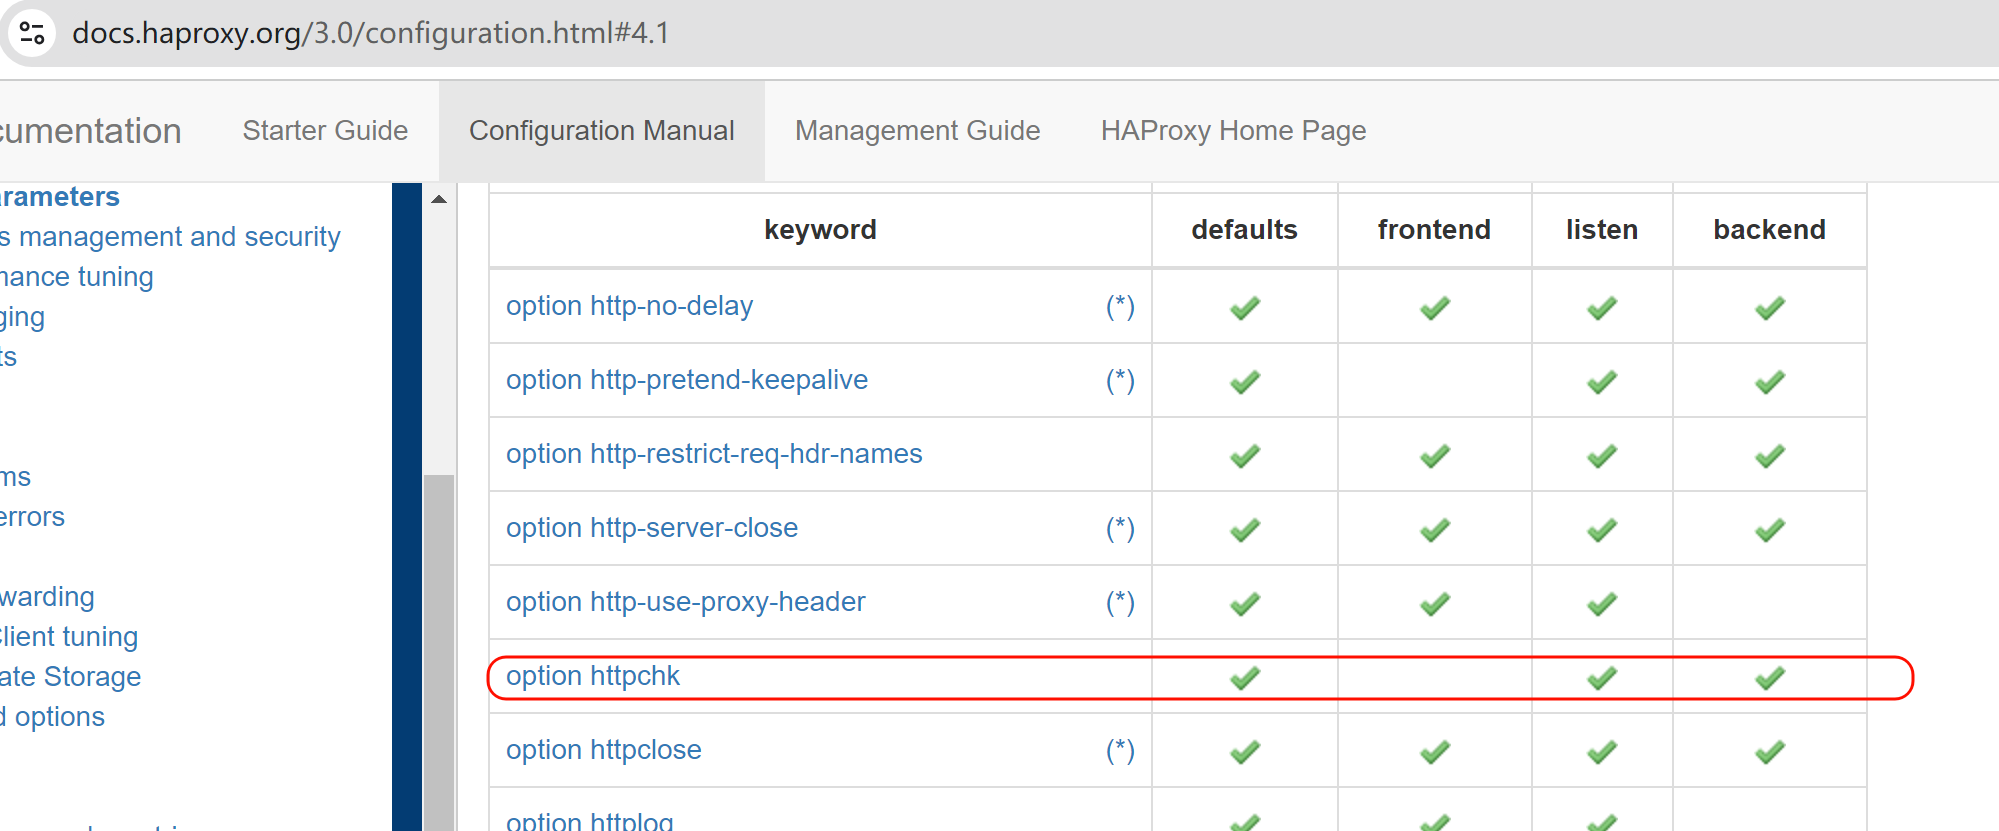Click the site information icon in address bar

(x=32, y=33)
